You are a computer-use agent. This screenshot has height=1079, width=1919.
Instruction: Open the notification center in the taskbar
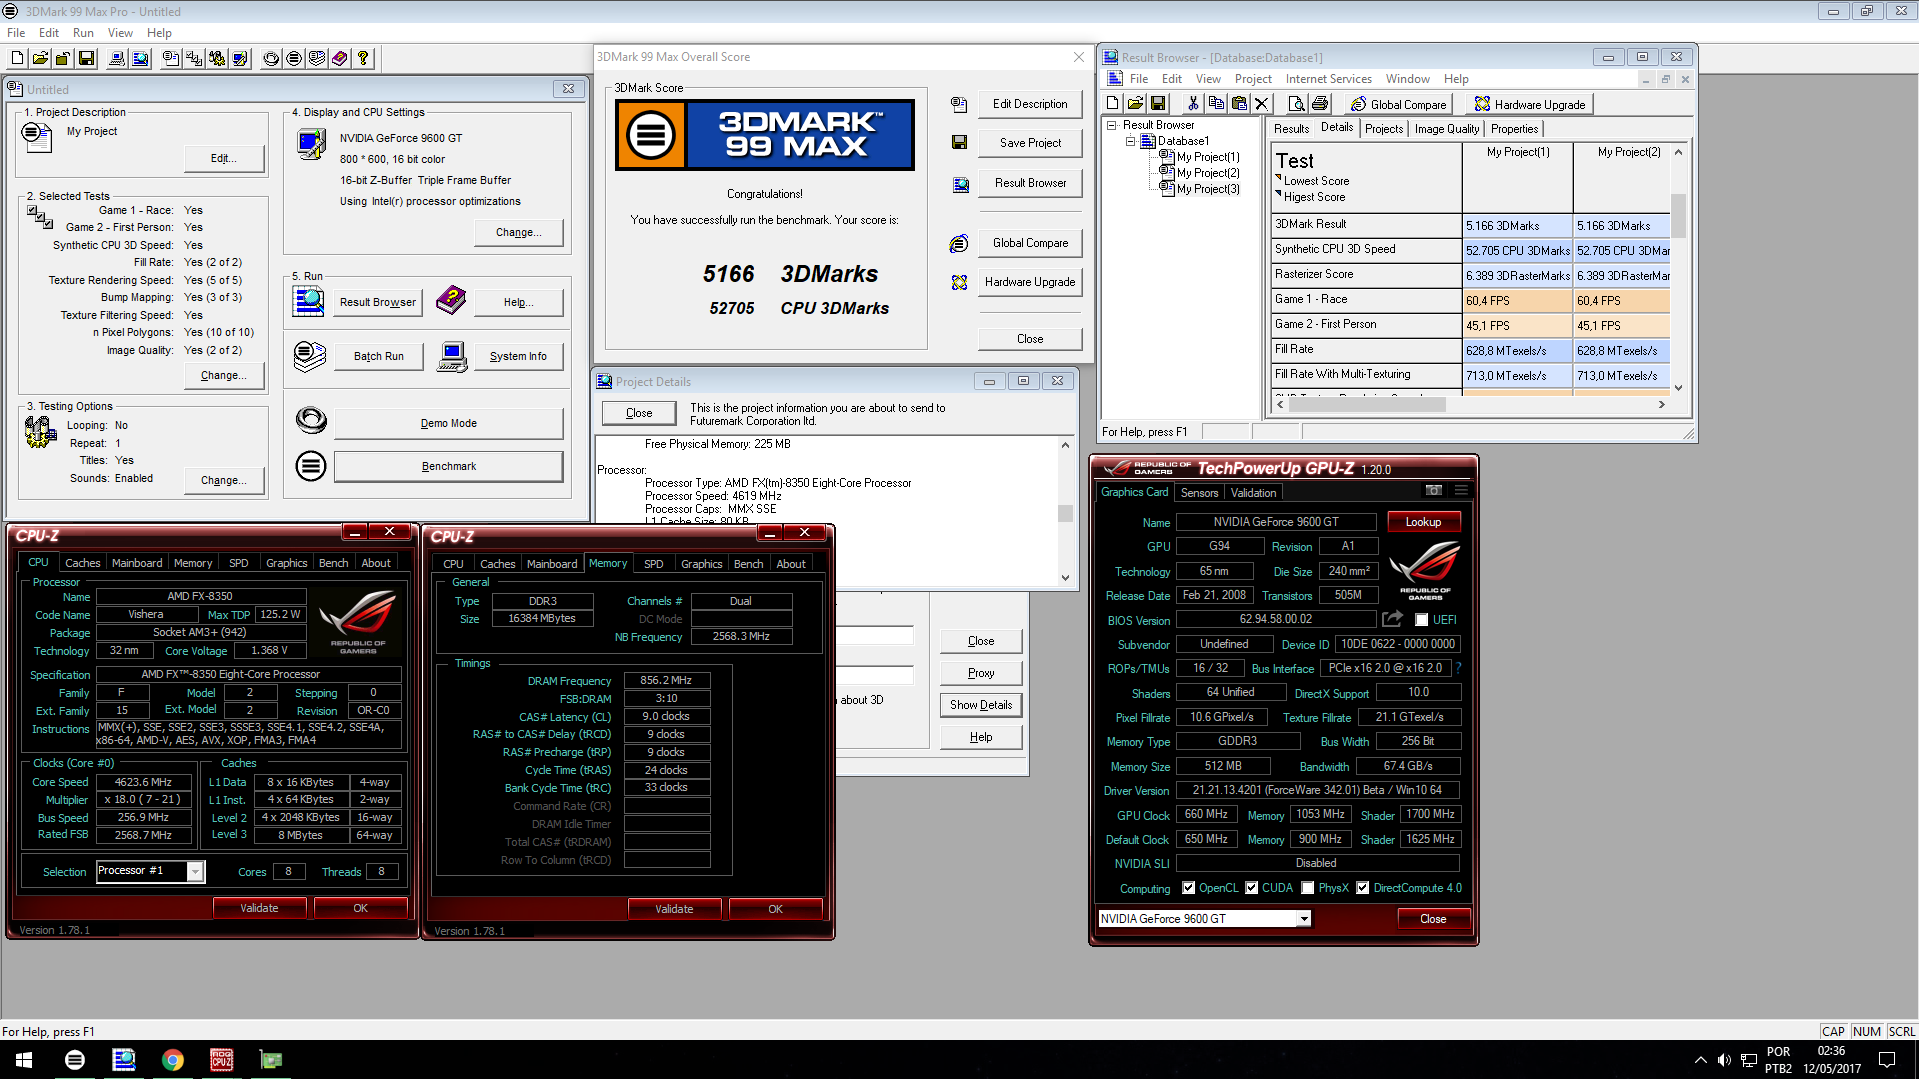point(1887,1060)
